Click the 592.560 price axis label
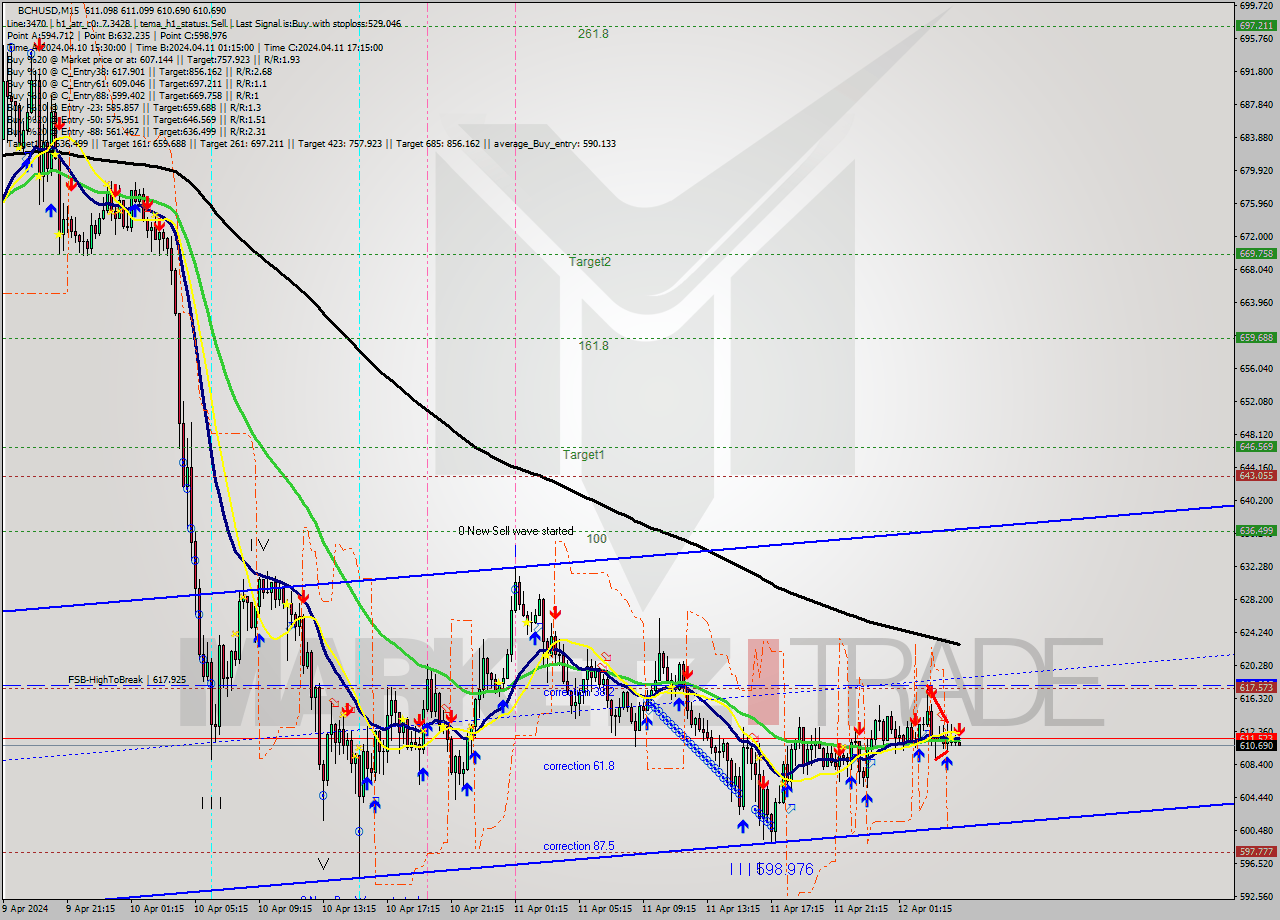 (1255, 895)
